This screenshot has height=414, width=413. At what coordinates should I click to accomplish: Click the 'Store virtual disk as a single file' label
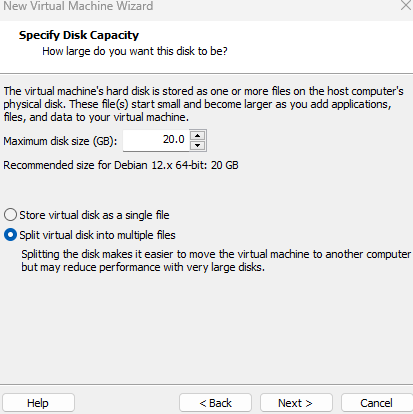[x=94, y=215]
